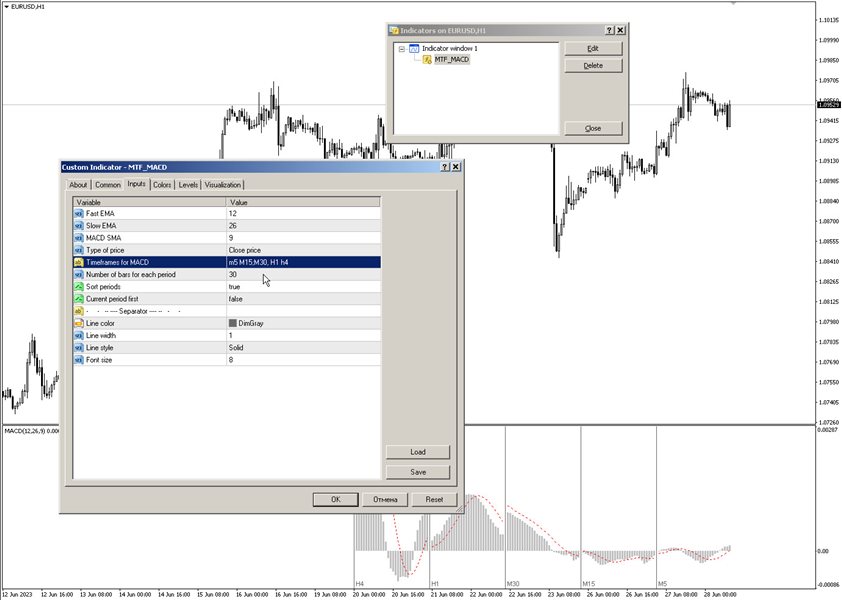Image resolution: width=842 pixels, height=600 pixels.
Task: Click the Delete button in Indicators dialog
Action: (x=593, y=66)
